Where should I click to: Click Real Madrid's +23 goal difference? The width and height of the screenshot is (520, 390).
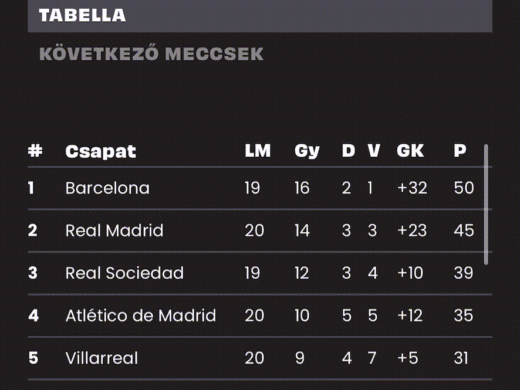click(x=412, y=230)
